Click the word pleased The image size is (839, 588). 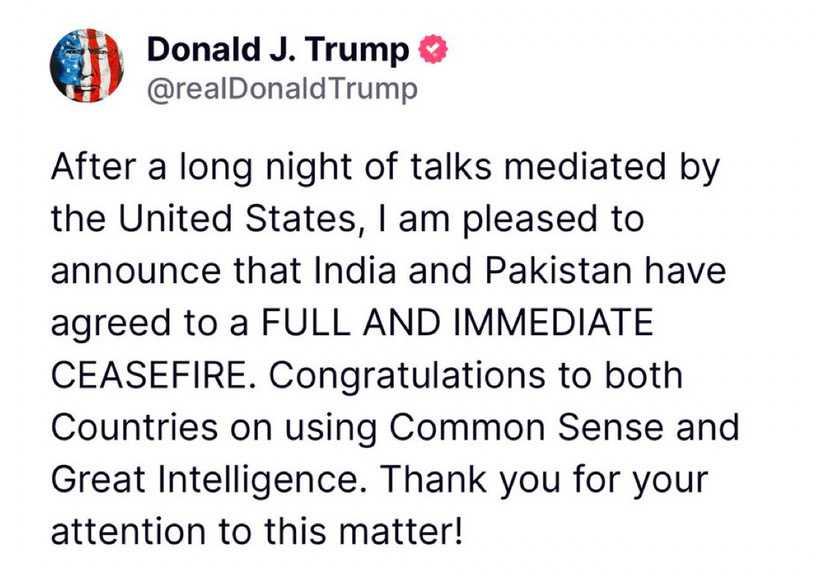click(x=530, y=218)
